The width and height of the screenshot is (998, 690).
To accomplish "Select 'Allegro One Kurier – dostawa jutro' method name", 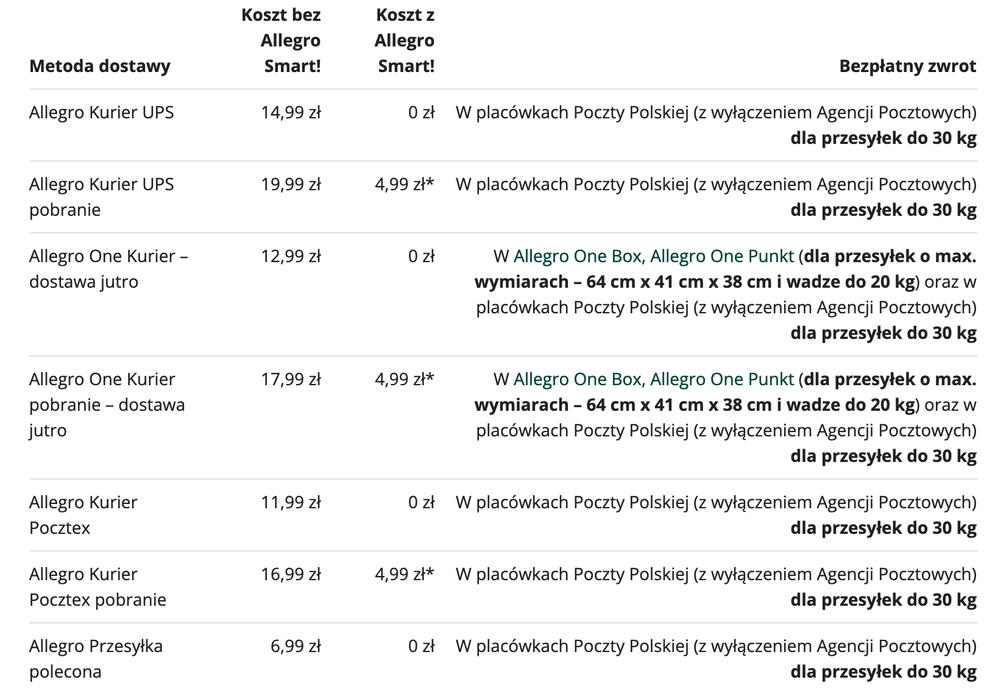I will pyautogui.click(x=108, y=269).
